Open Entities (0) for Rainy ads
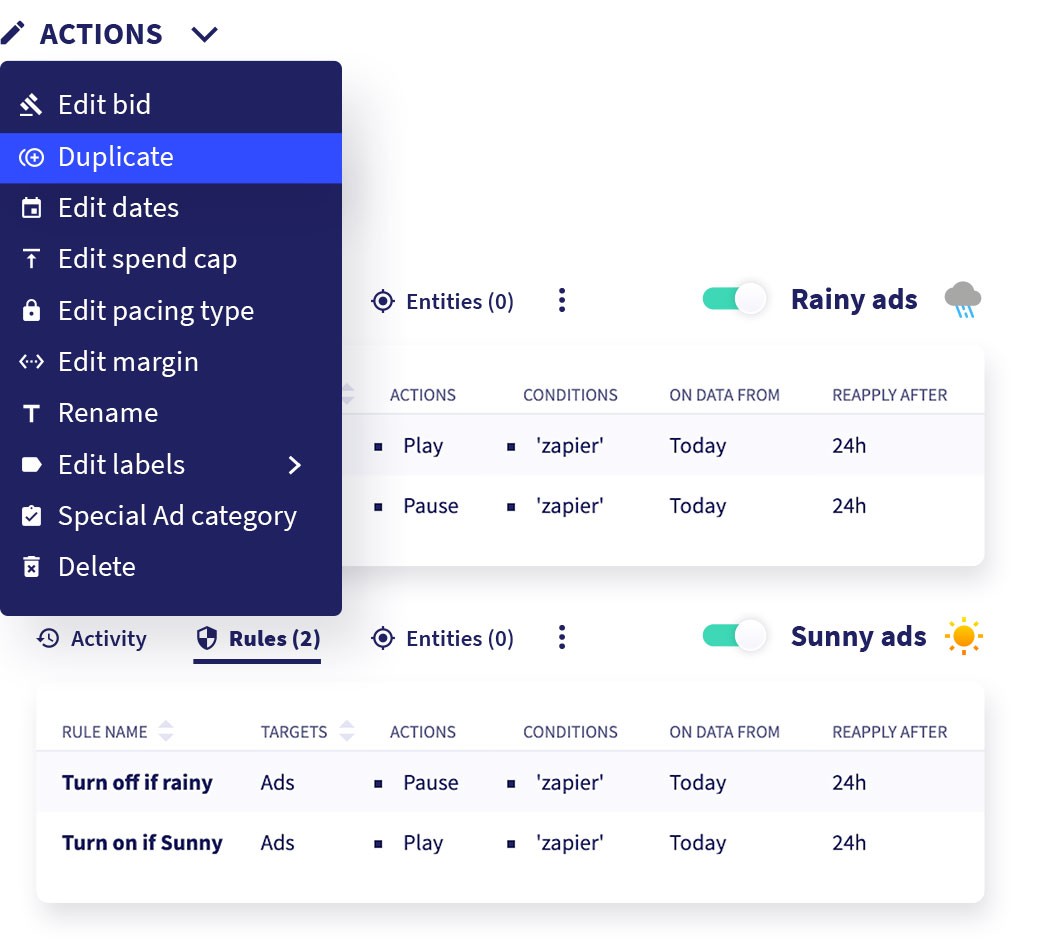This screenshot has height=950, width=1042. point(443,302)
